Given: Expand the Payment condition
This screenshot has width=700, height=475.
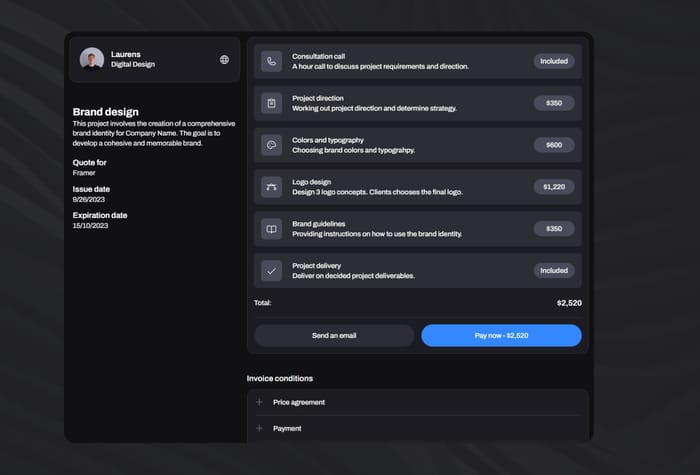Looking at the screenshot, I should click(417, 429).
